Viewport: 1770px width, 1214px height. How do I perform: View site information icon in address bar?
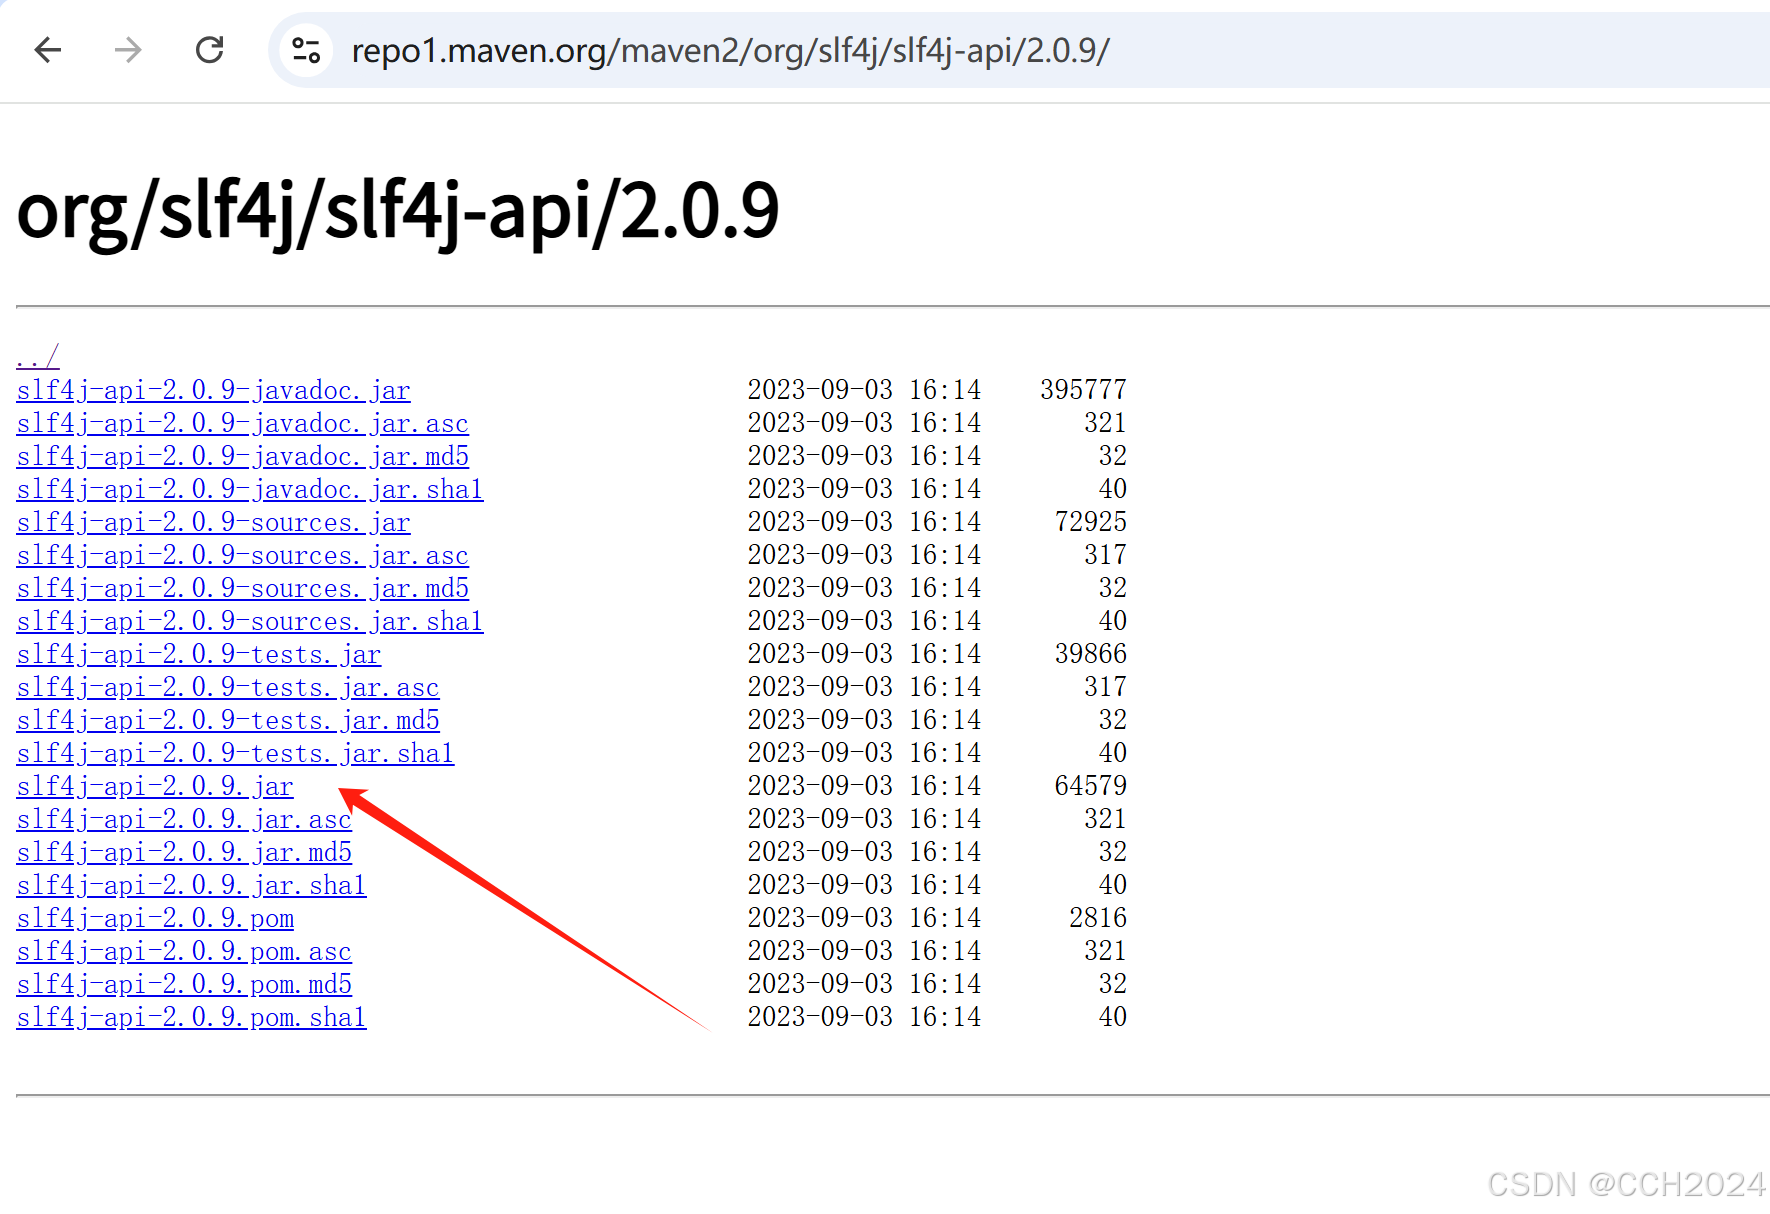(306, 50)
